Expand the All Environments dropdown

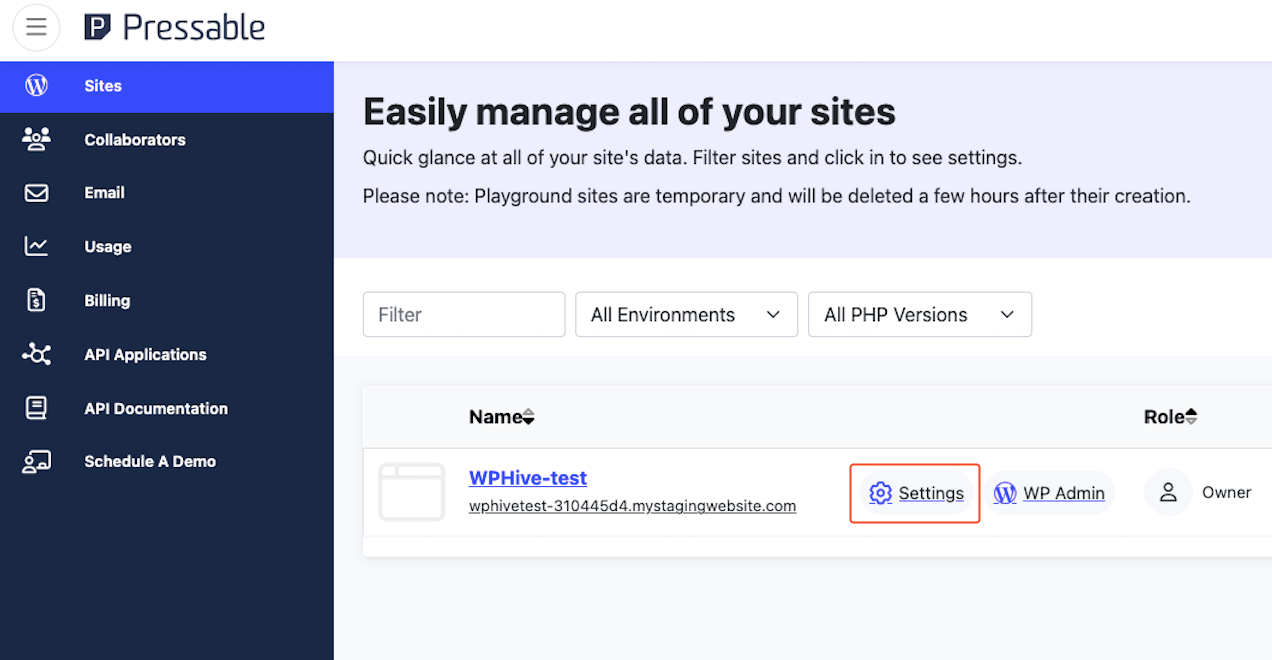(686, 314)
